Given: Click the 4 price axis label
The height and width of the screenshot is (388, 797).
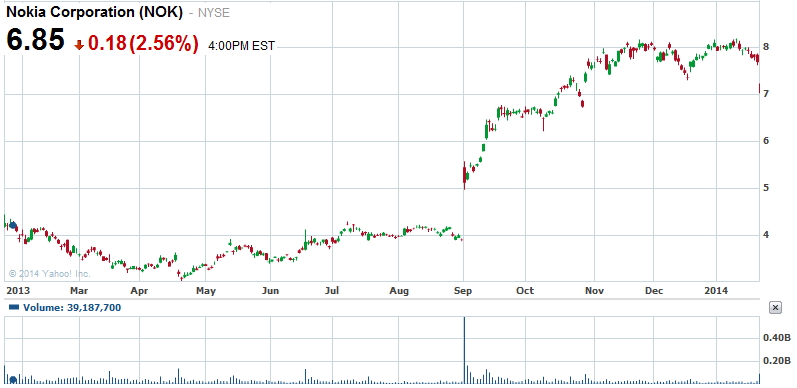Looking at the screenshot, I should 765,235.
